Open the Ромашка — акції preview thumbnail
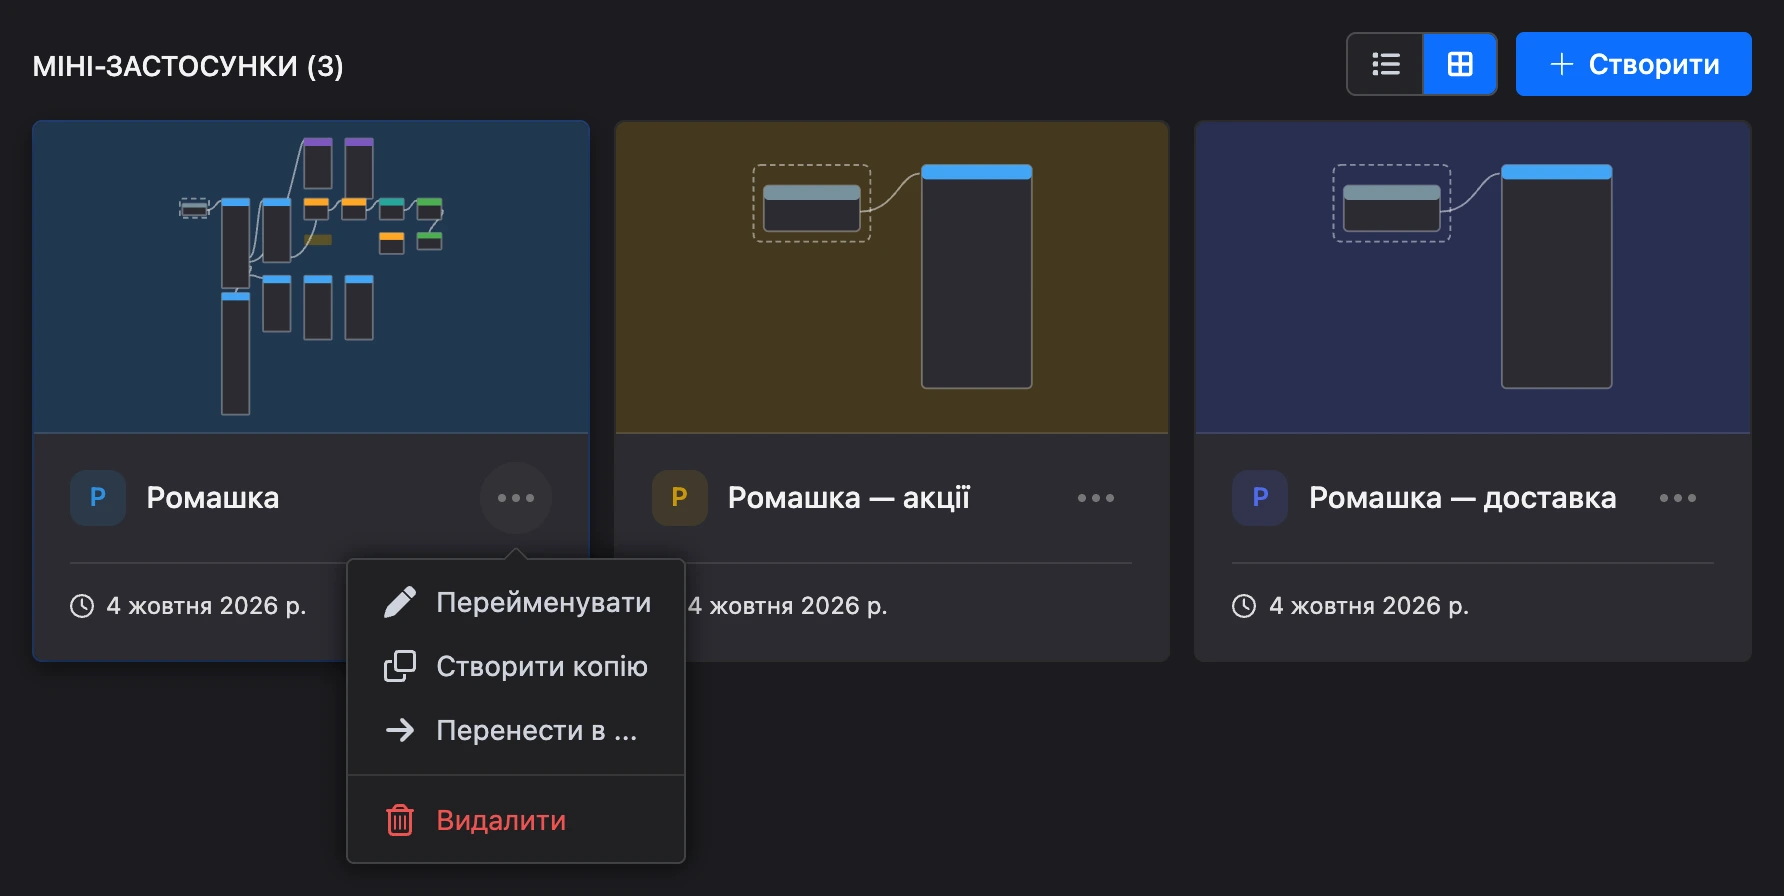 [892, 277]
